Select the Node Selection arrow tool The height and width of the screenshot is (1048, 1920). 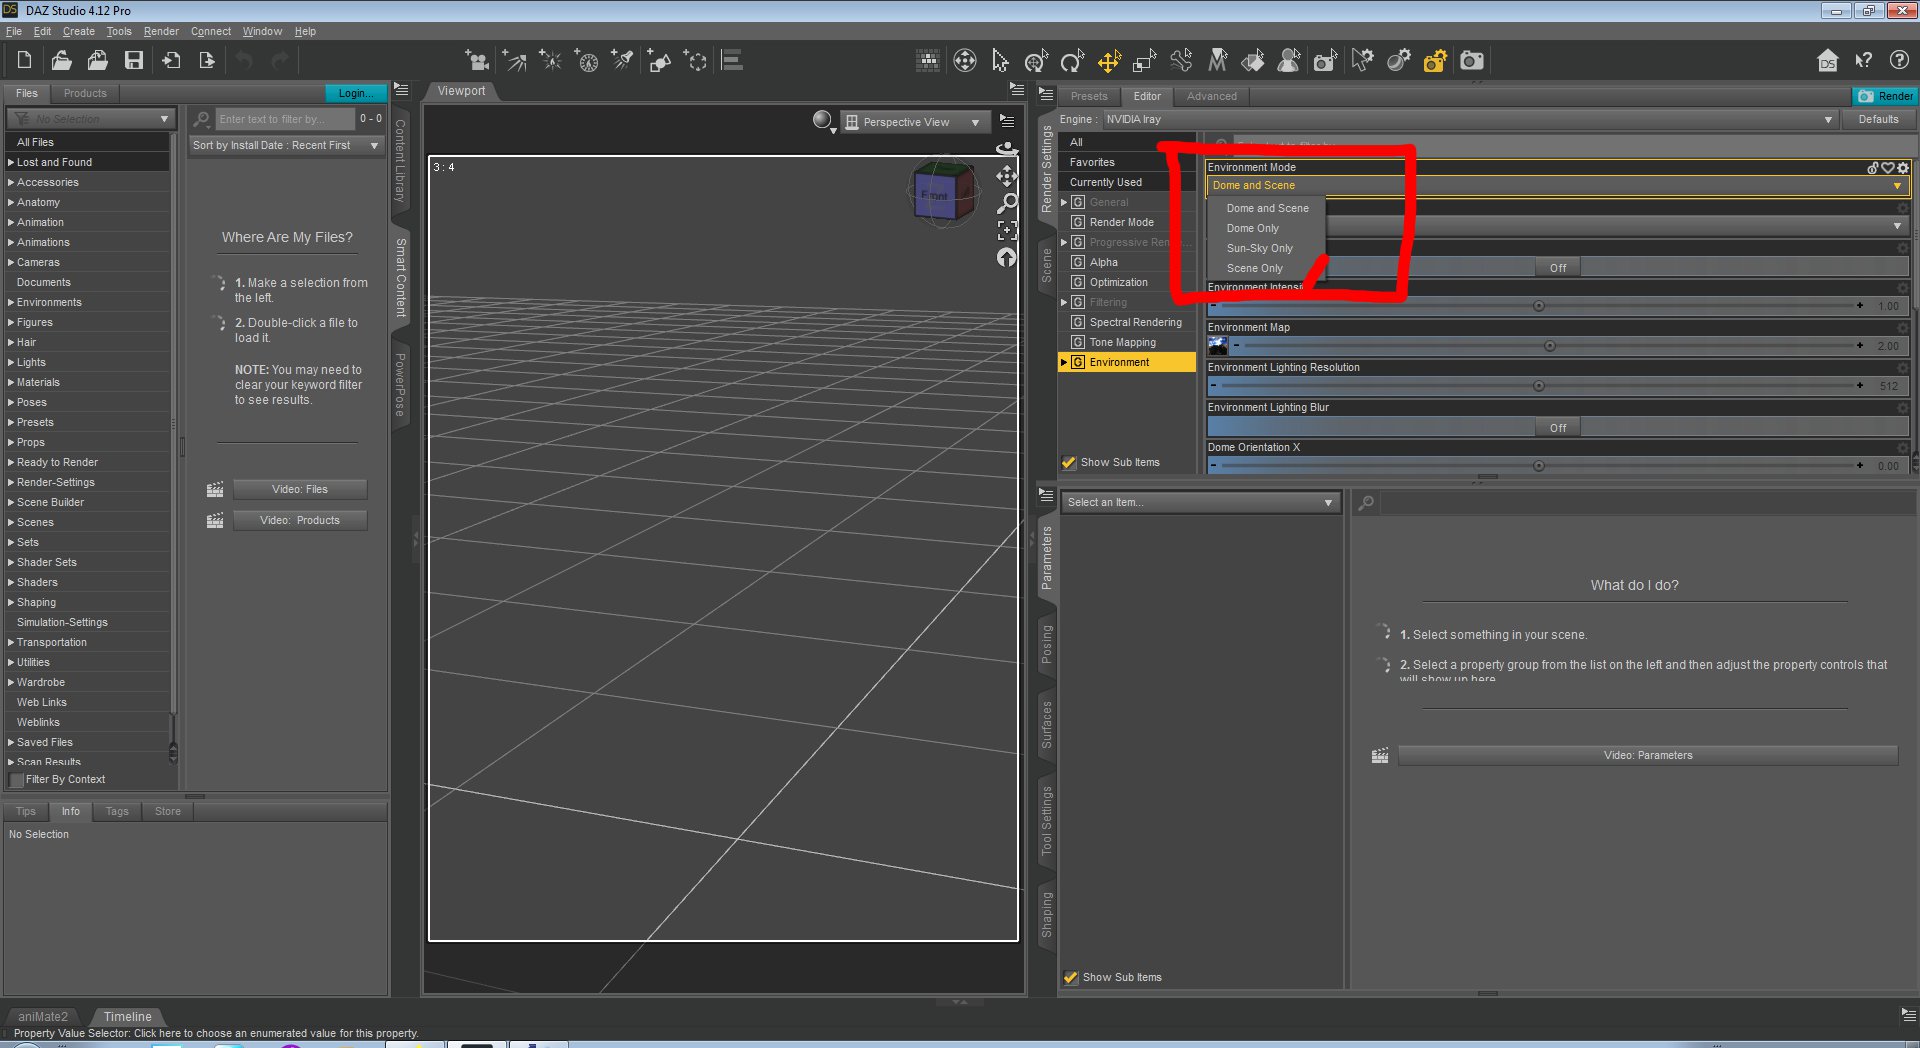(1000, 61)
